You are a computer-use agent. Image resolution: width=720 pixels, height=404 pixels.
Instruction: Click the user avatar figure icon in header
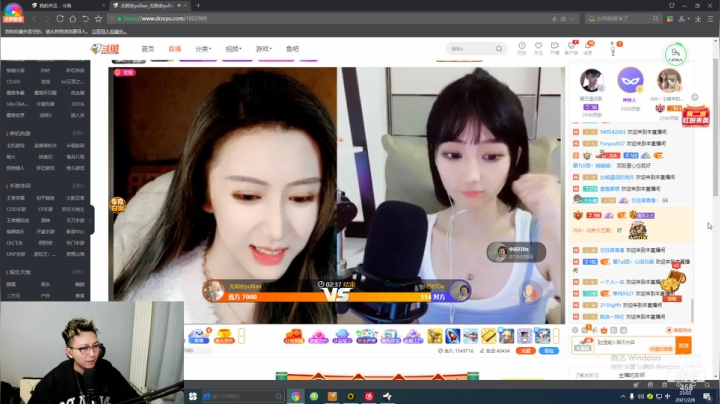[613, 49]
